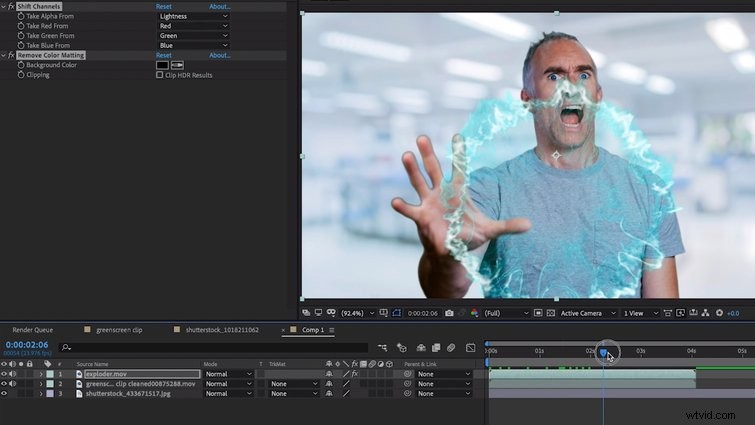Click the fast previews icon
This screenshot has height=425, width=755.
680,313
